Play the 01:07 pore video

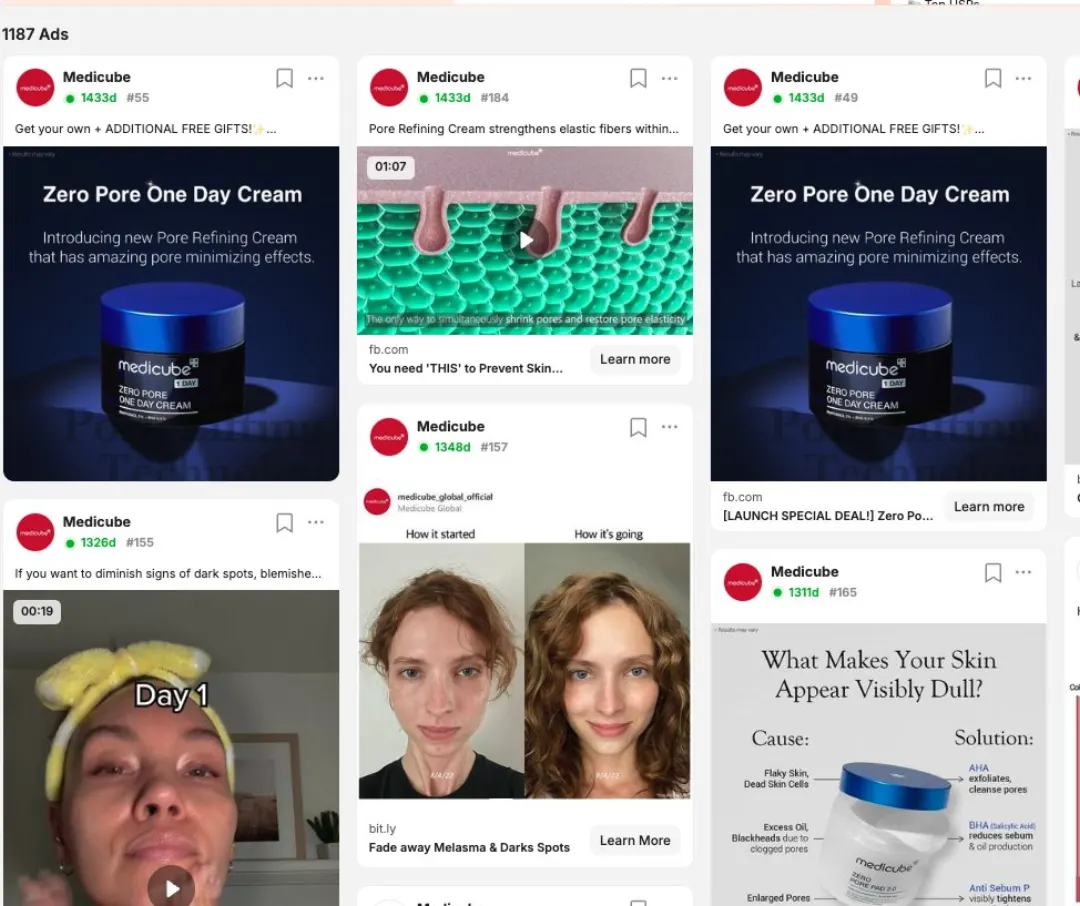[526, 240]
